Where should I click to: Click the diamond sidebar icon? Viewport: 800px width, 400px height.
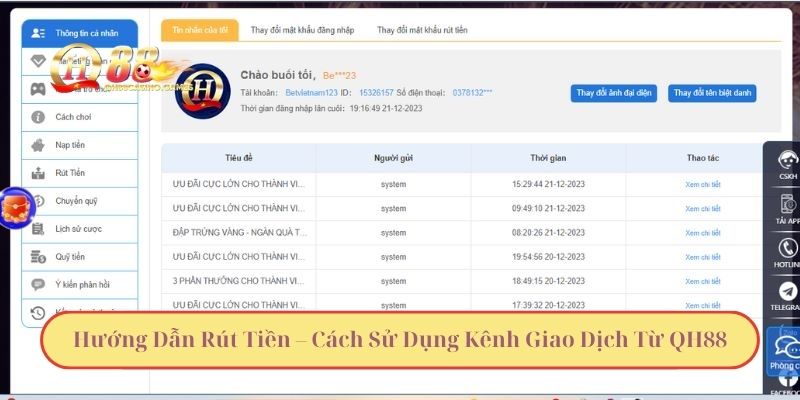38,61
